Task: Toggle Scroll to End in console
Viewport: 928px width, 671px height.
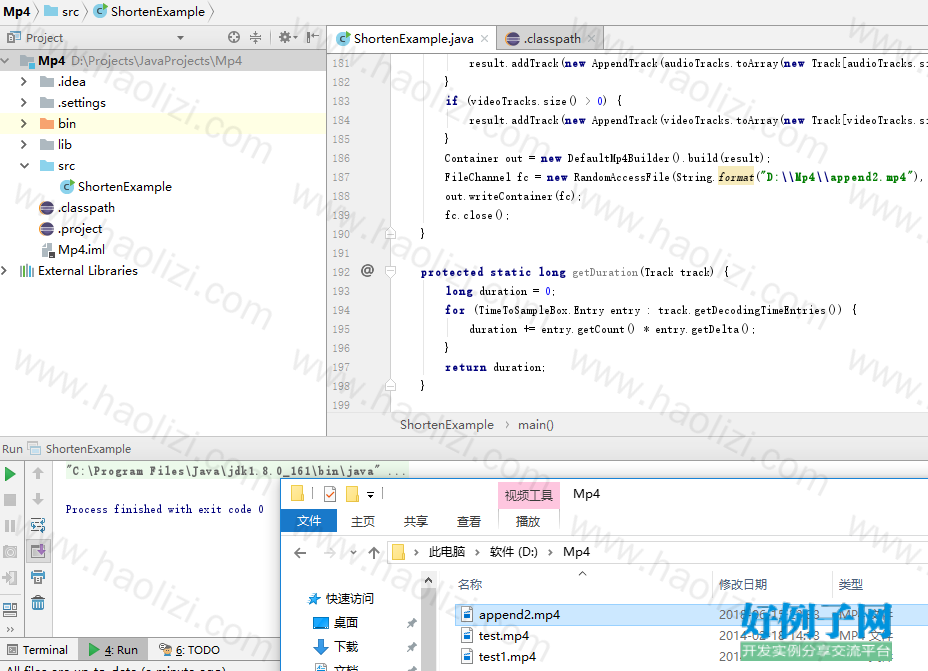Action: tap(38, 551)
